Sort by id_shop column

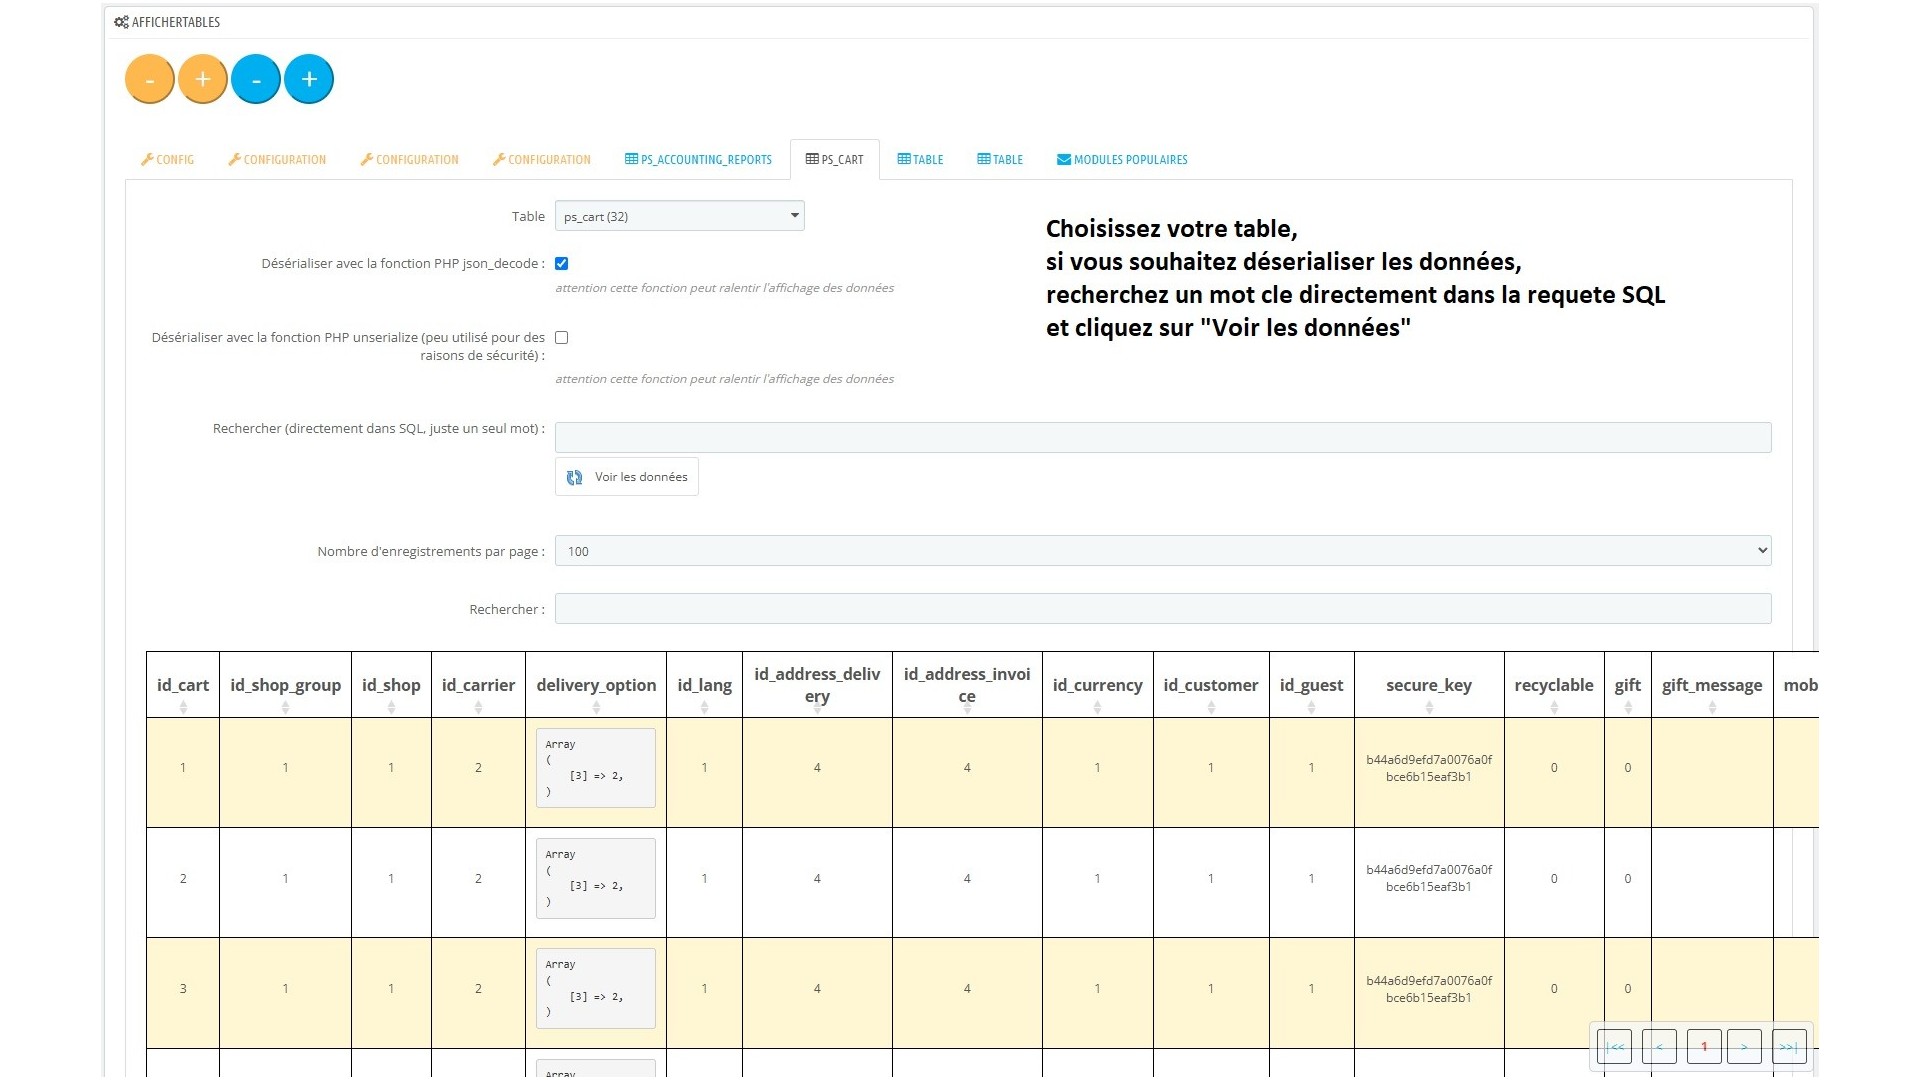coord(391,686)
